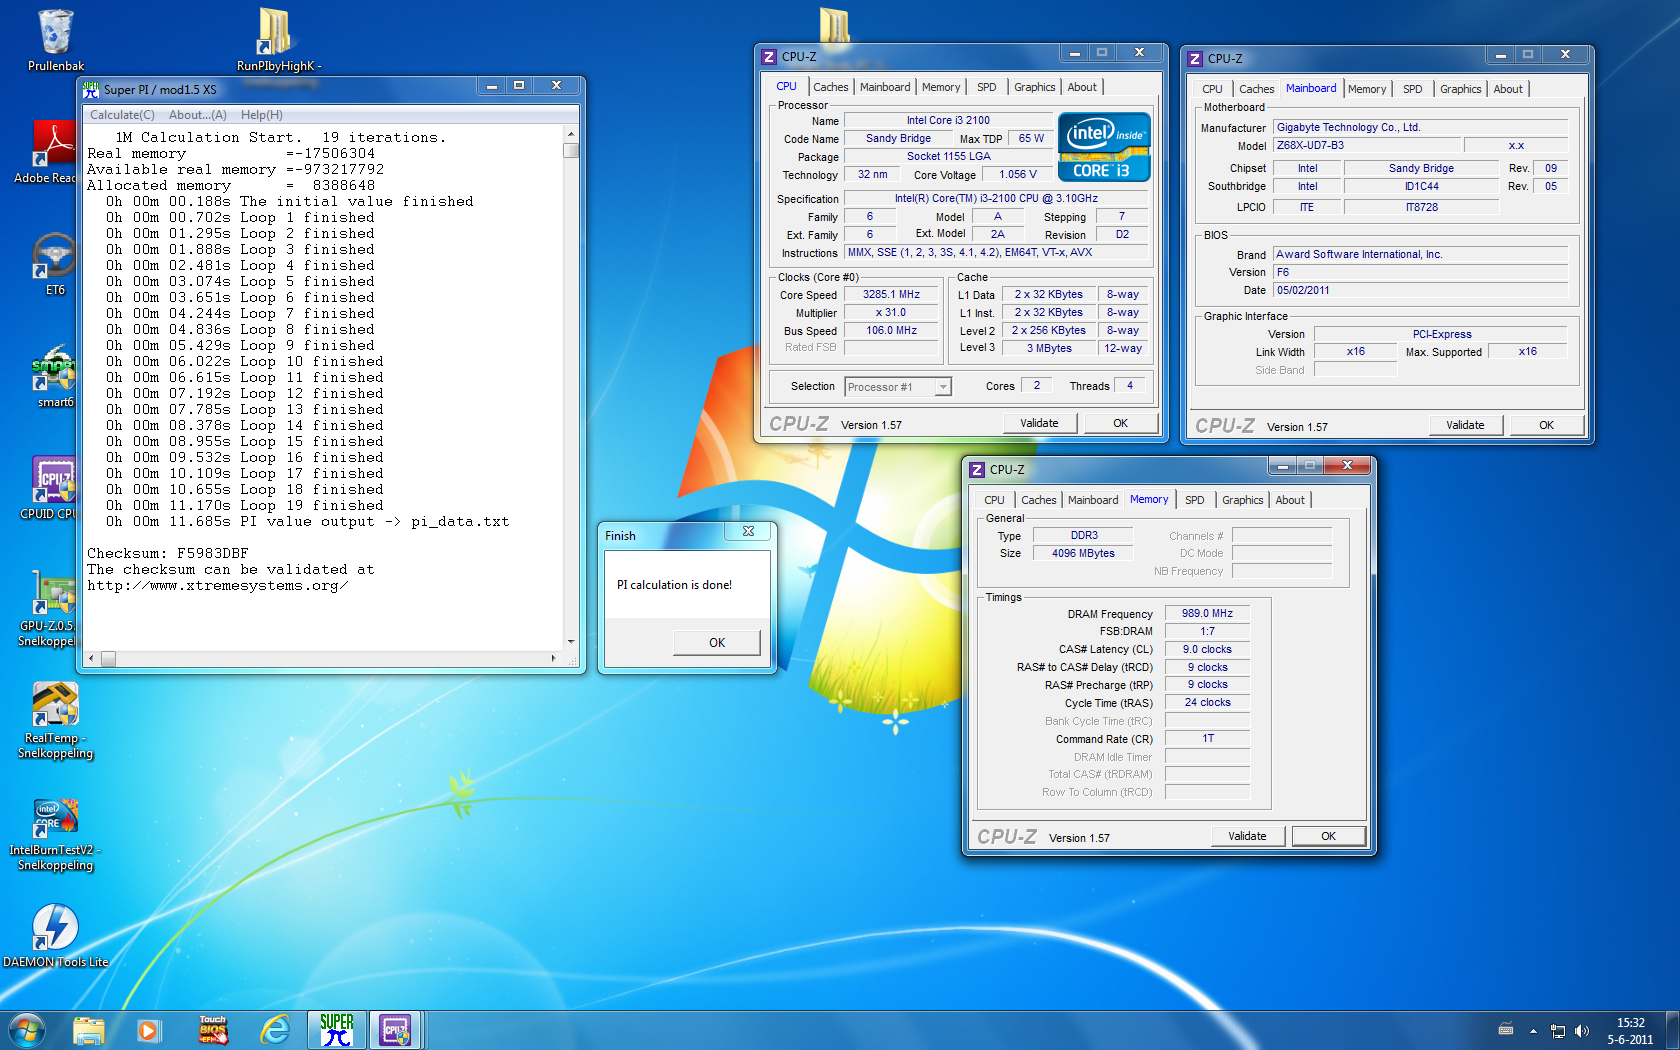Click Validate in CPU-Z CPU window

1039,423
